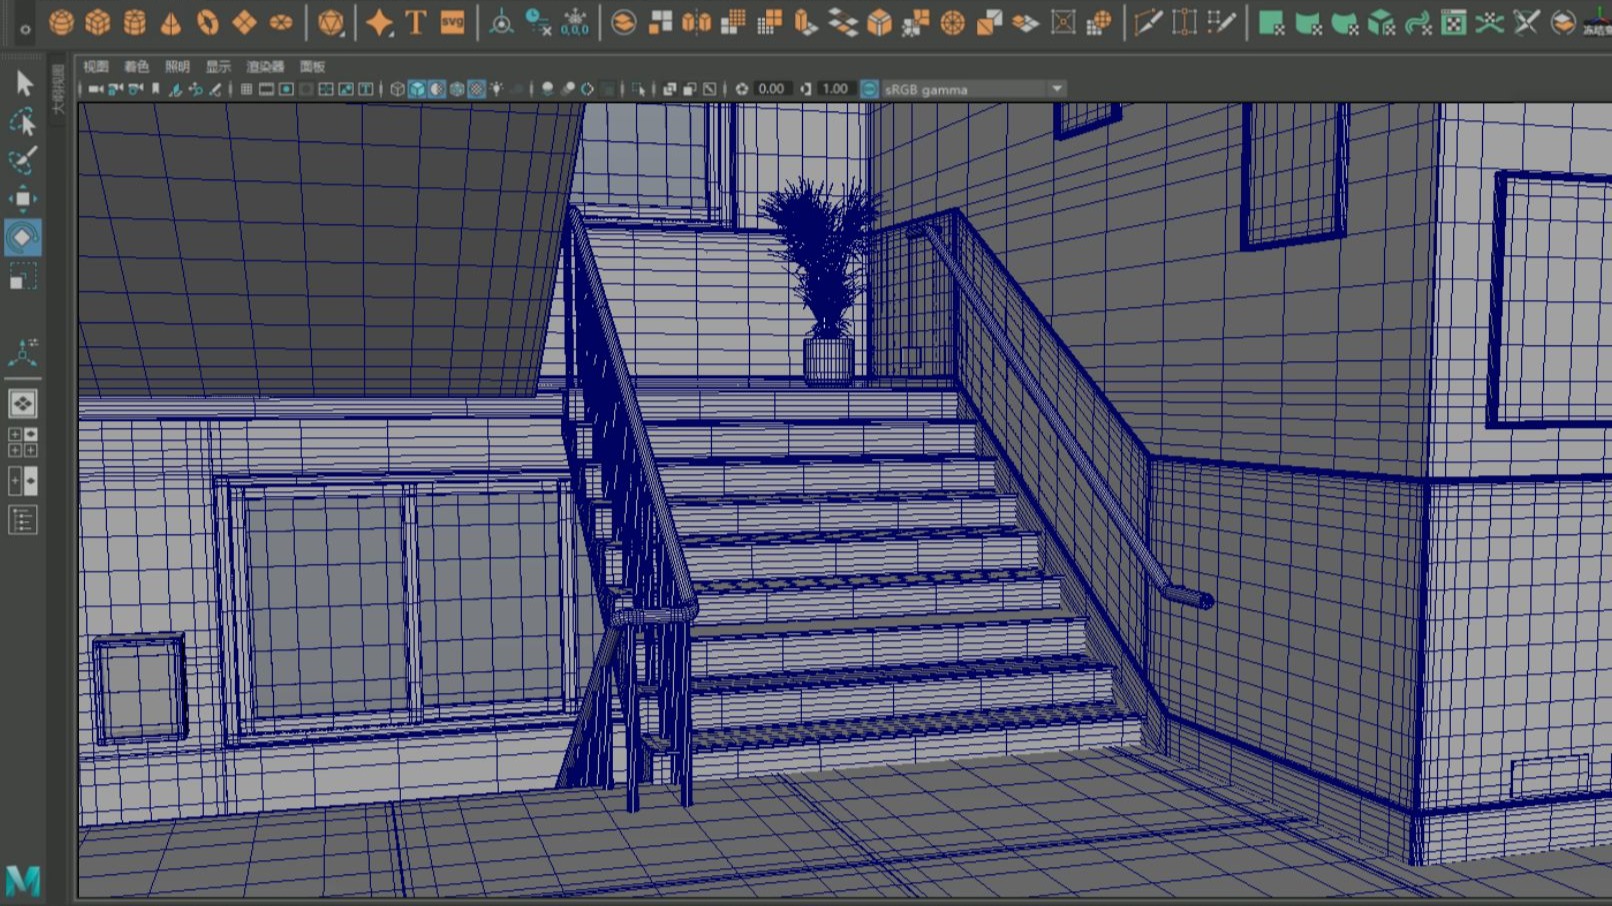
Task: Create a polygon torus from the shelf
Action: [x=208, y=22]
